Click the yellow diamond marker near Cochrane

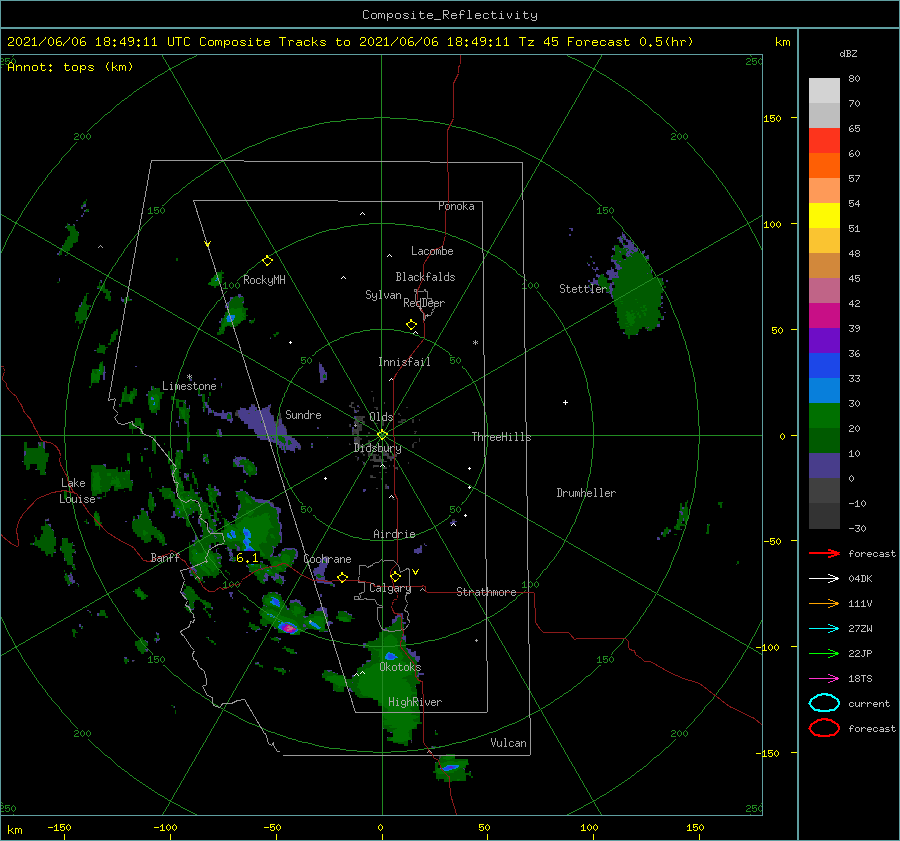(x=342, y=577)
